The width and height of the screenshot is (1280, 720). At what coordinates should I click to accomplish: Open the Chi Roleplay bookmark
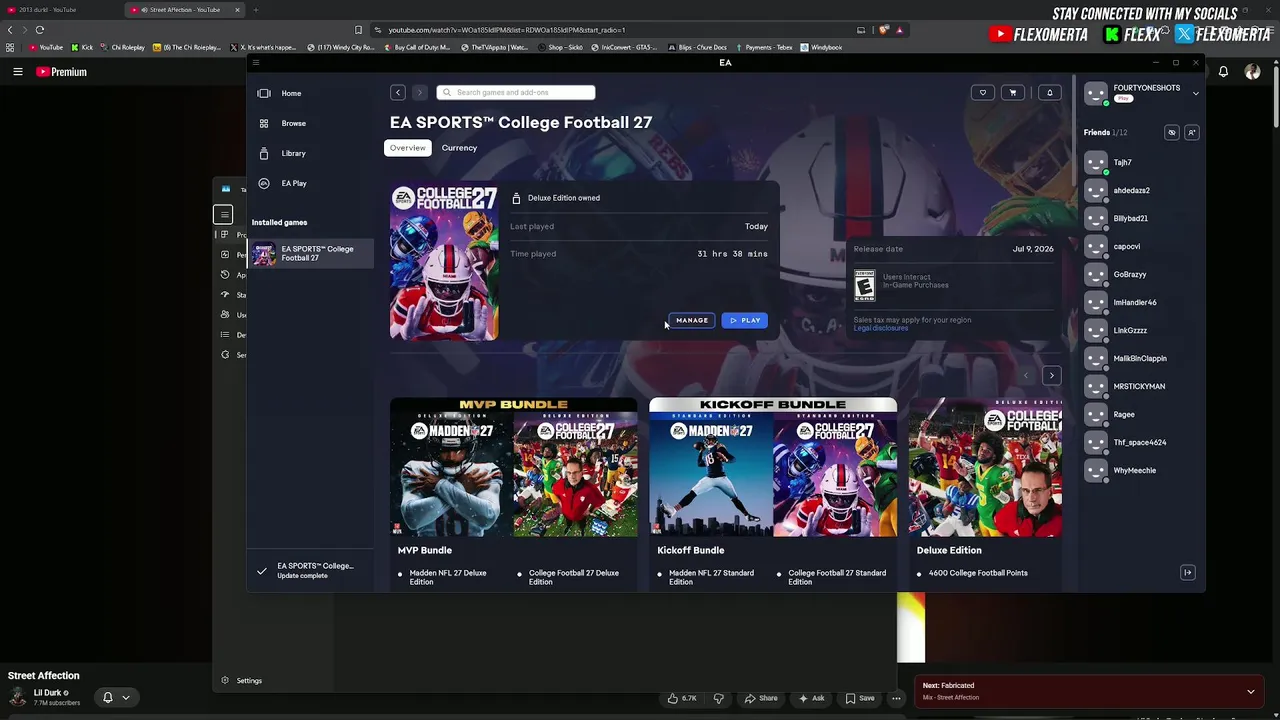click(122, 47)
